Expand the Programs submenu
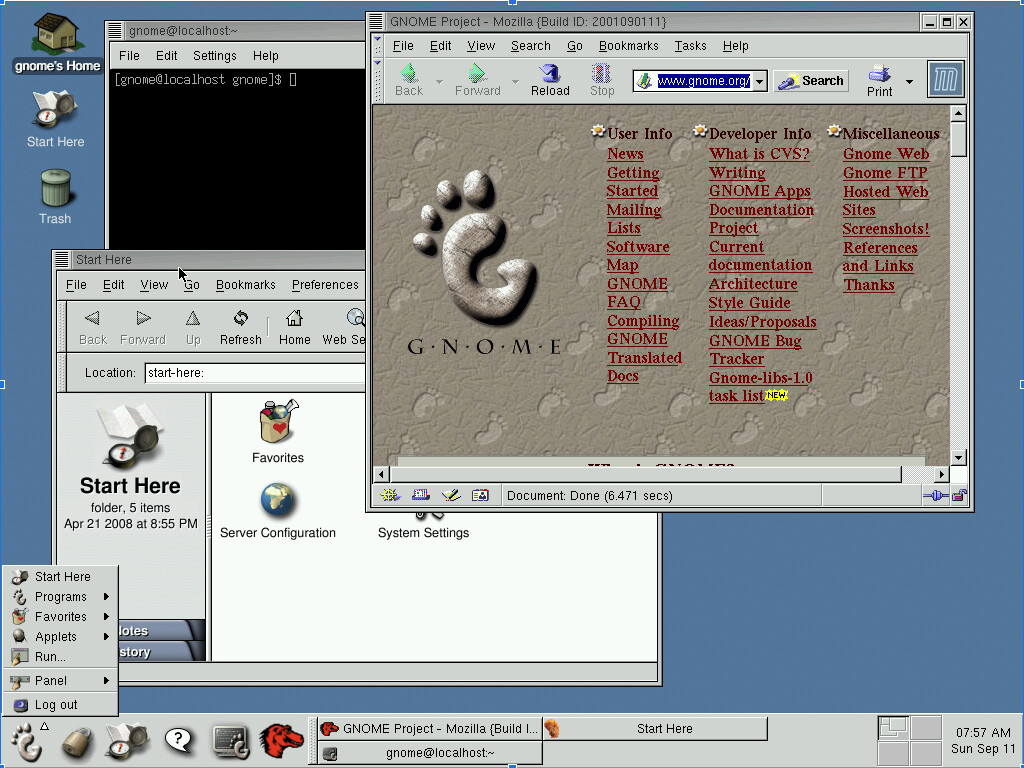The width and height of the screenshot is (1024, 768). coord(61,597)
